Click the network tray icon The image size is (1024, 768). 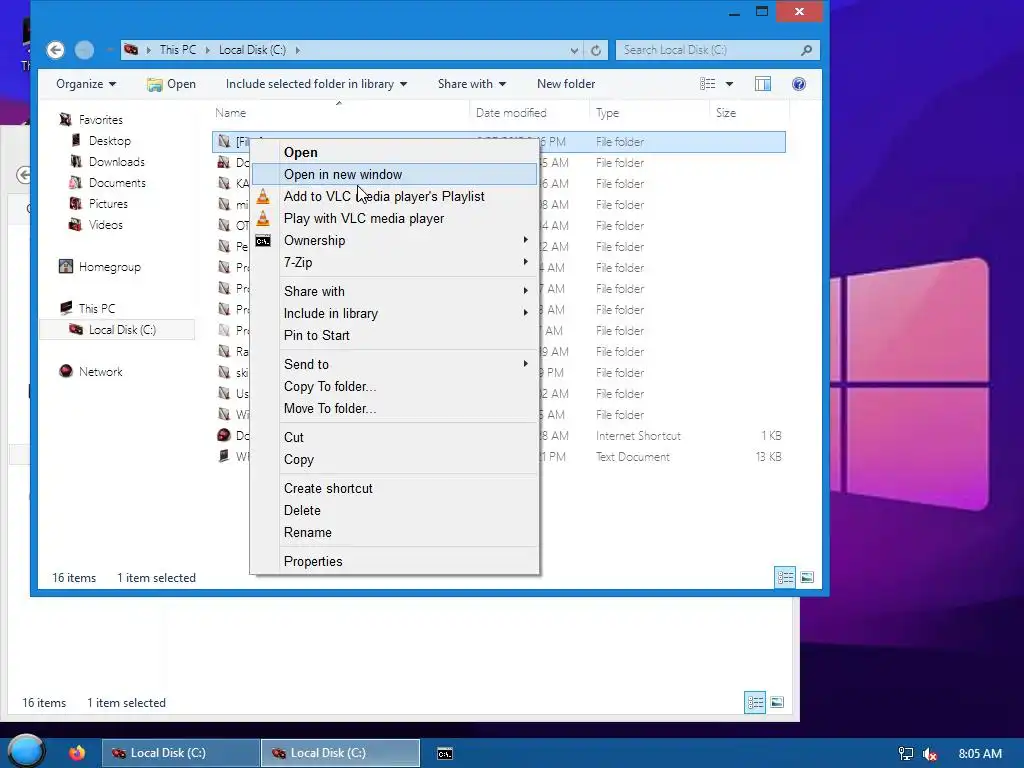tap(906, 754)
